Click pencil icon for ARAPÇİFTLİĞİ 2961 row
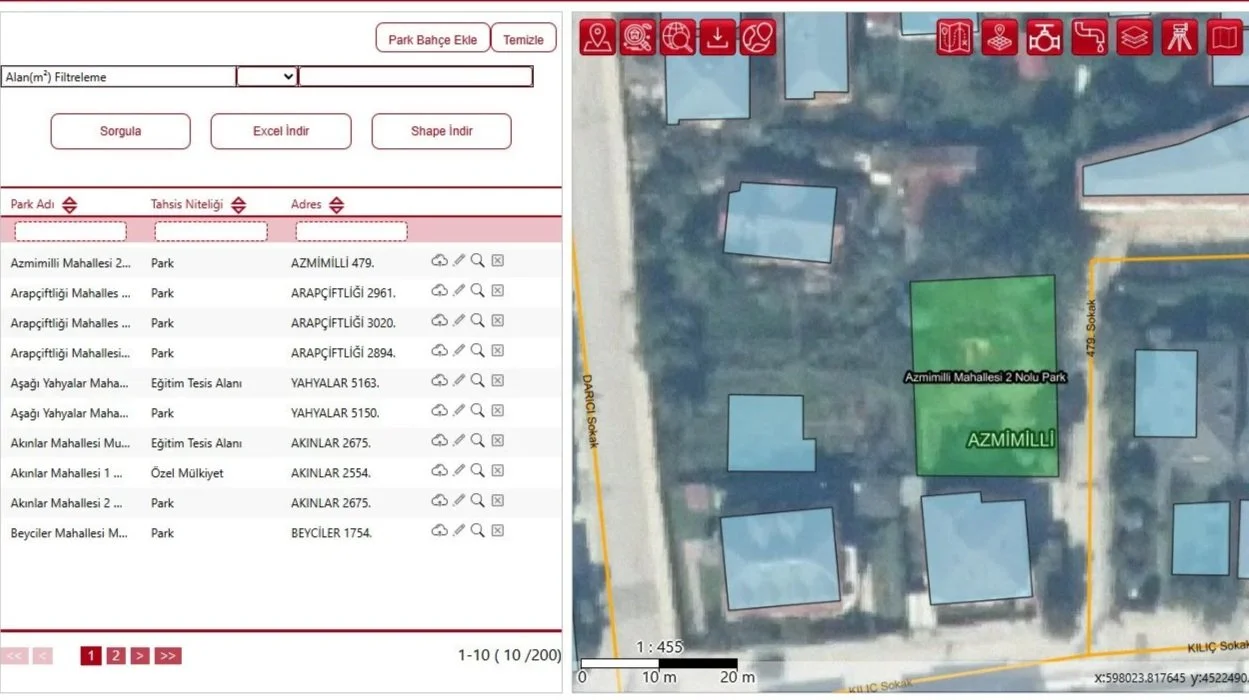 coord(459,291)
